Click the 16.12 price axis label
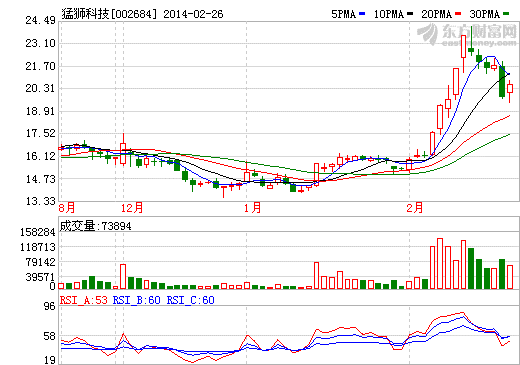 coord(41,156)
